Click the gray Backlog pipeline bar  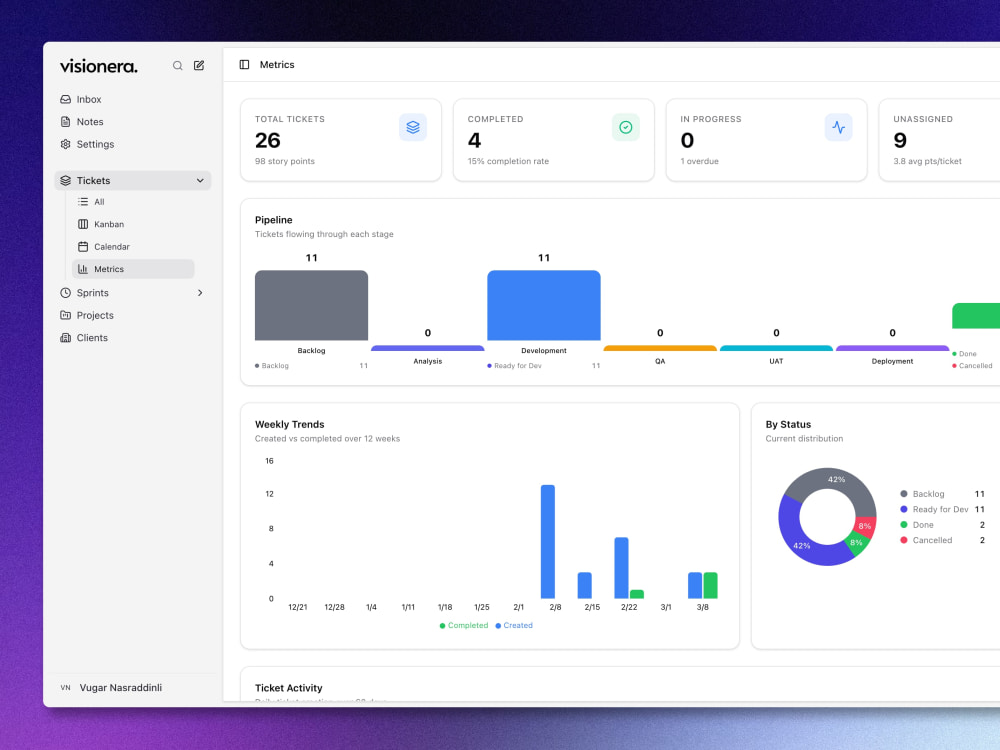click(311, 305)
